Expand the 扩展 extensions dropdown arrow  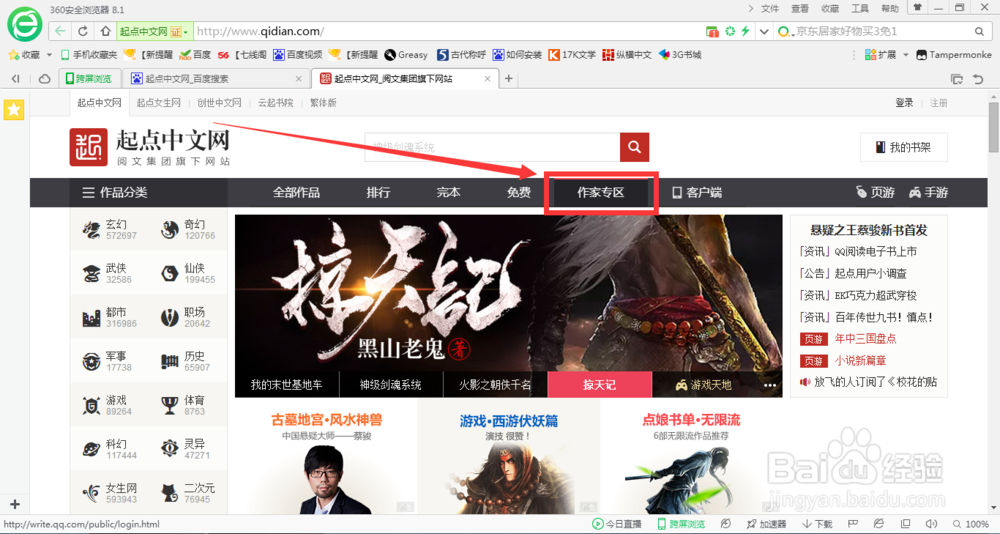(906, 55)
